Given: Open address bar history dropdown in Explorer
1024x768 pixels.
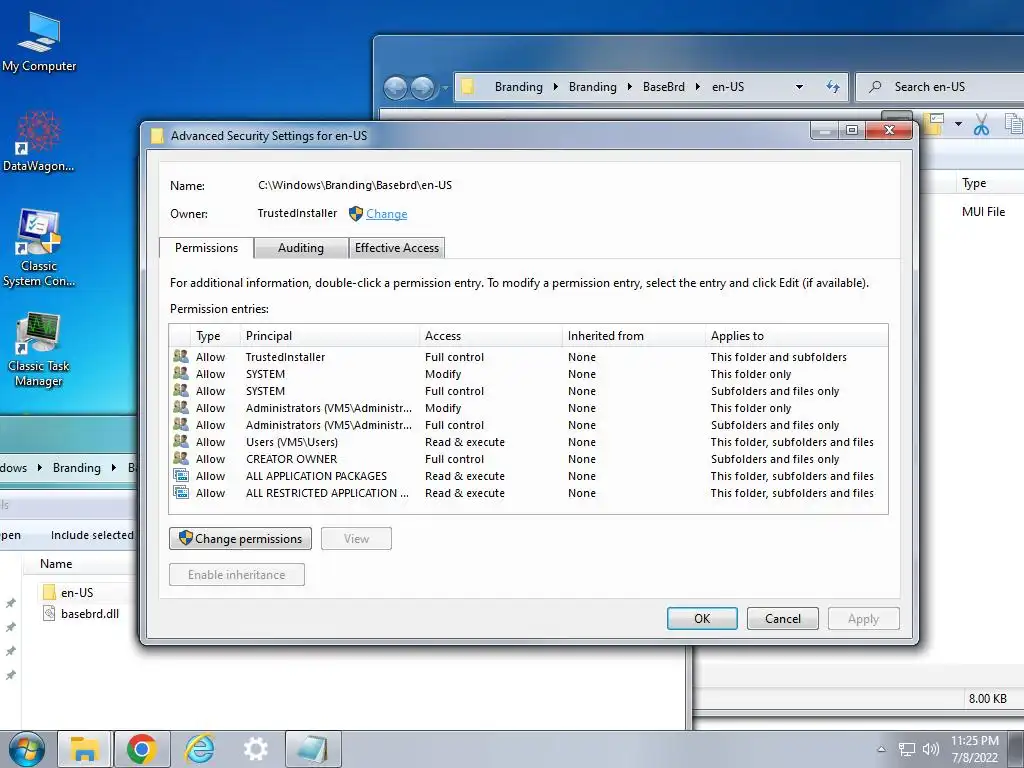Looking at the screenshot, I should [x=799, y=87].
